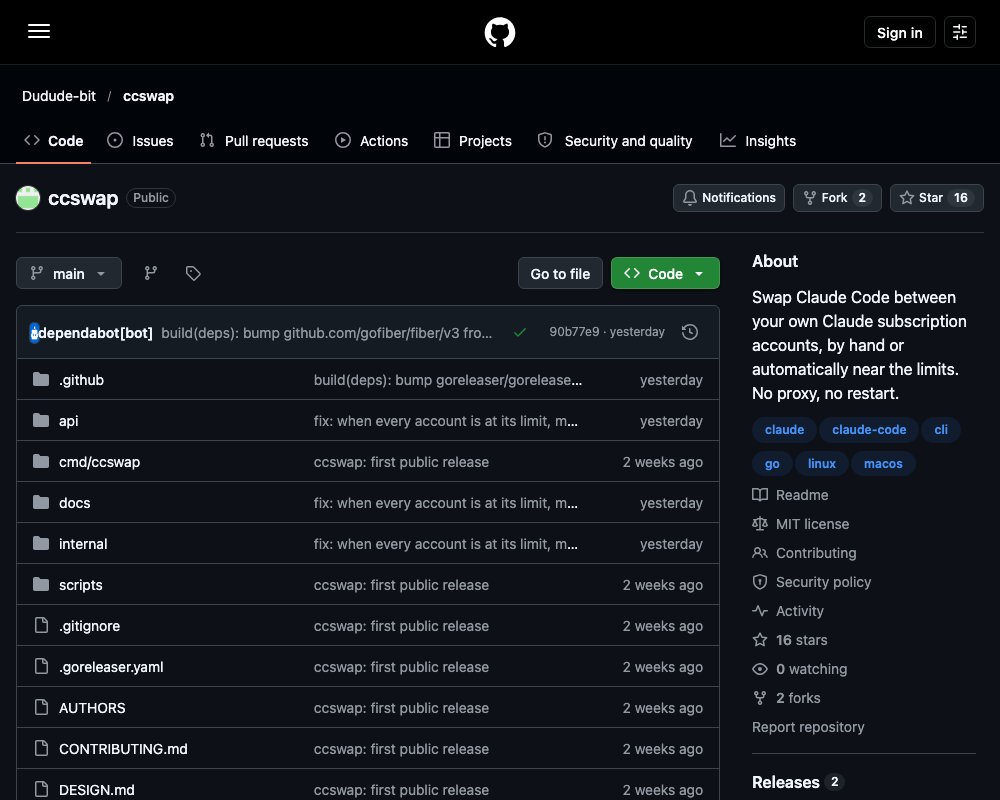Image resolution: width=1000 pixels, height=800 pixels.
Task: Open the internal folder
Action: coord(83,544)
